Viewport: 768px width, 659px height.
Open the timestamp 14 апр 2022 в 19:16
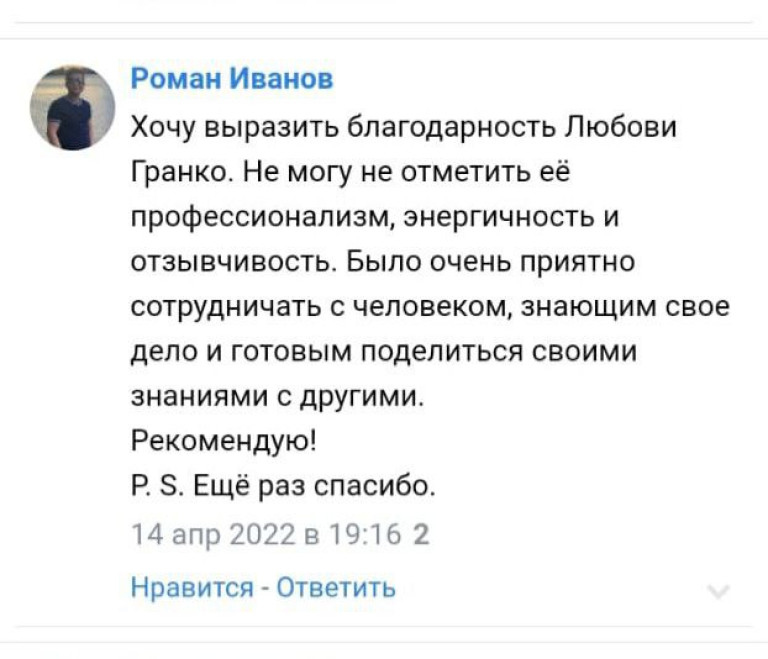266,535
